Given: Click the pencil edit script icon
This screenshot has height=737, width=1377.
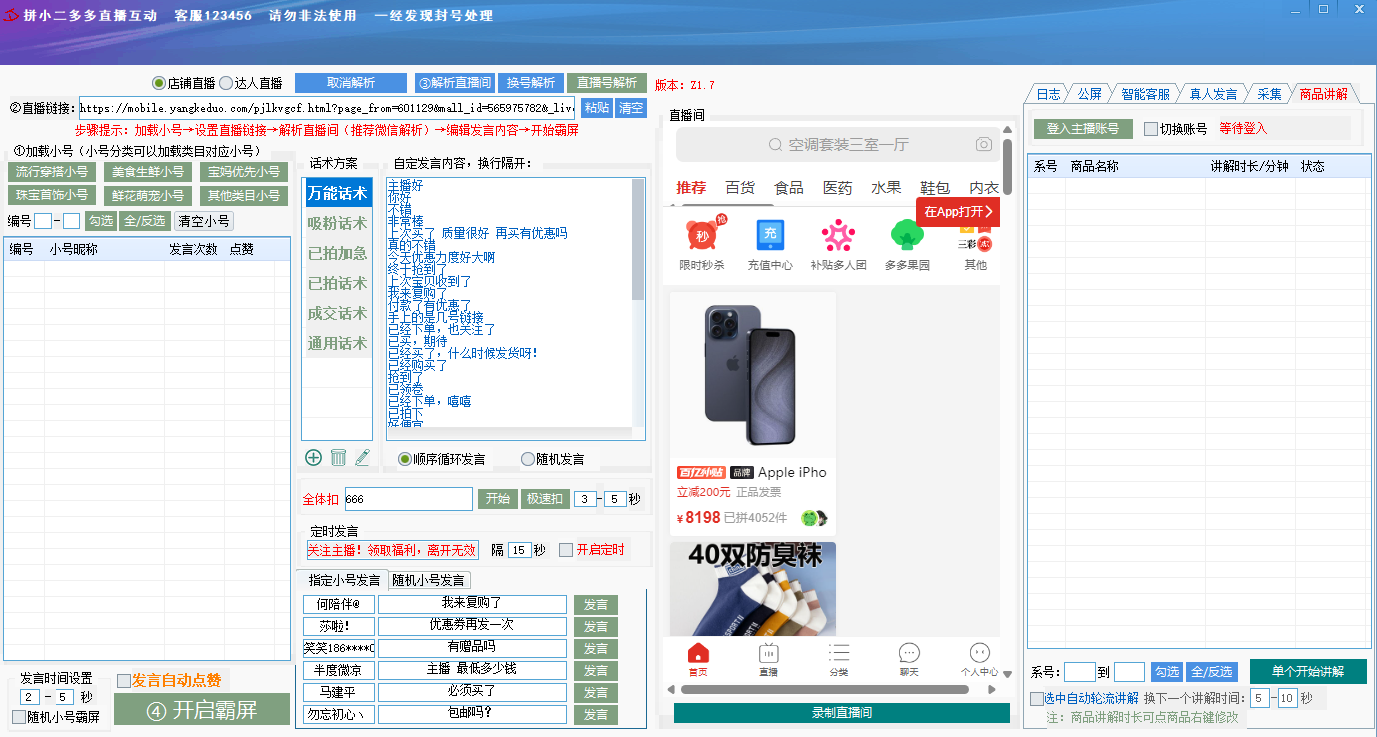Looking at the screenshot, I should click(x=362, y=457).
